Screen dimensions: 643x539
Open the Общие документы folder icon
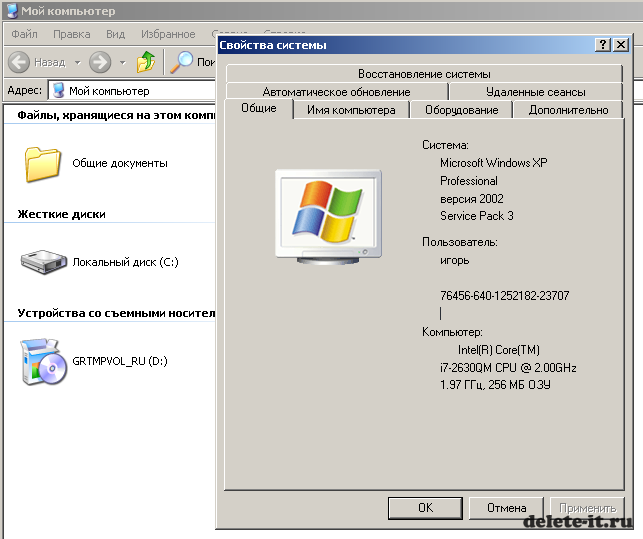(x=43, y=164)
